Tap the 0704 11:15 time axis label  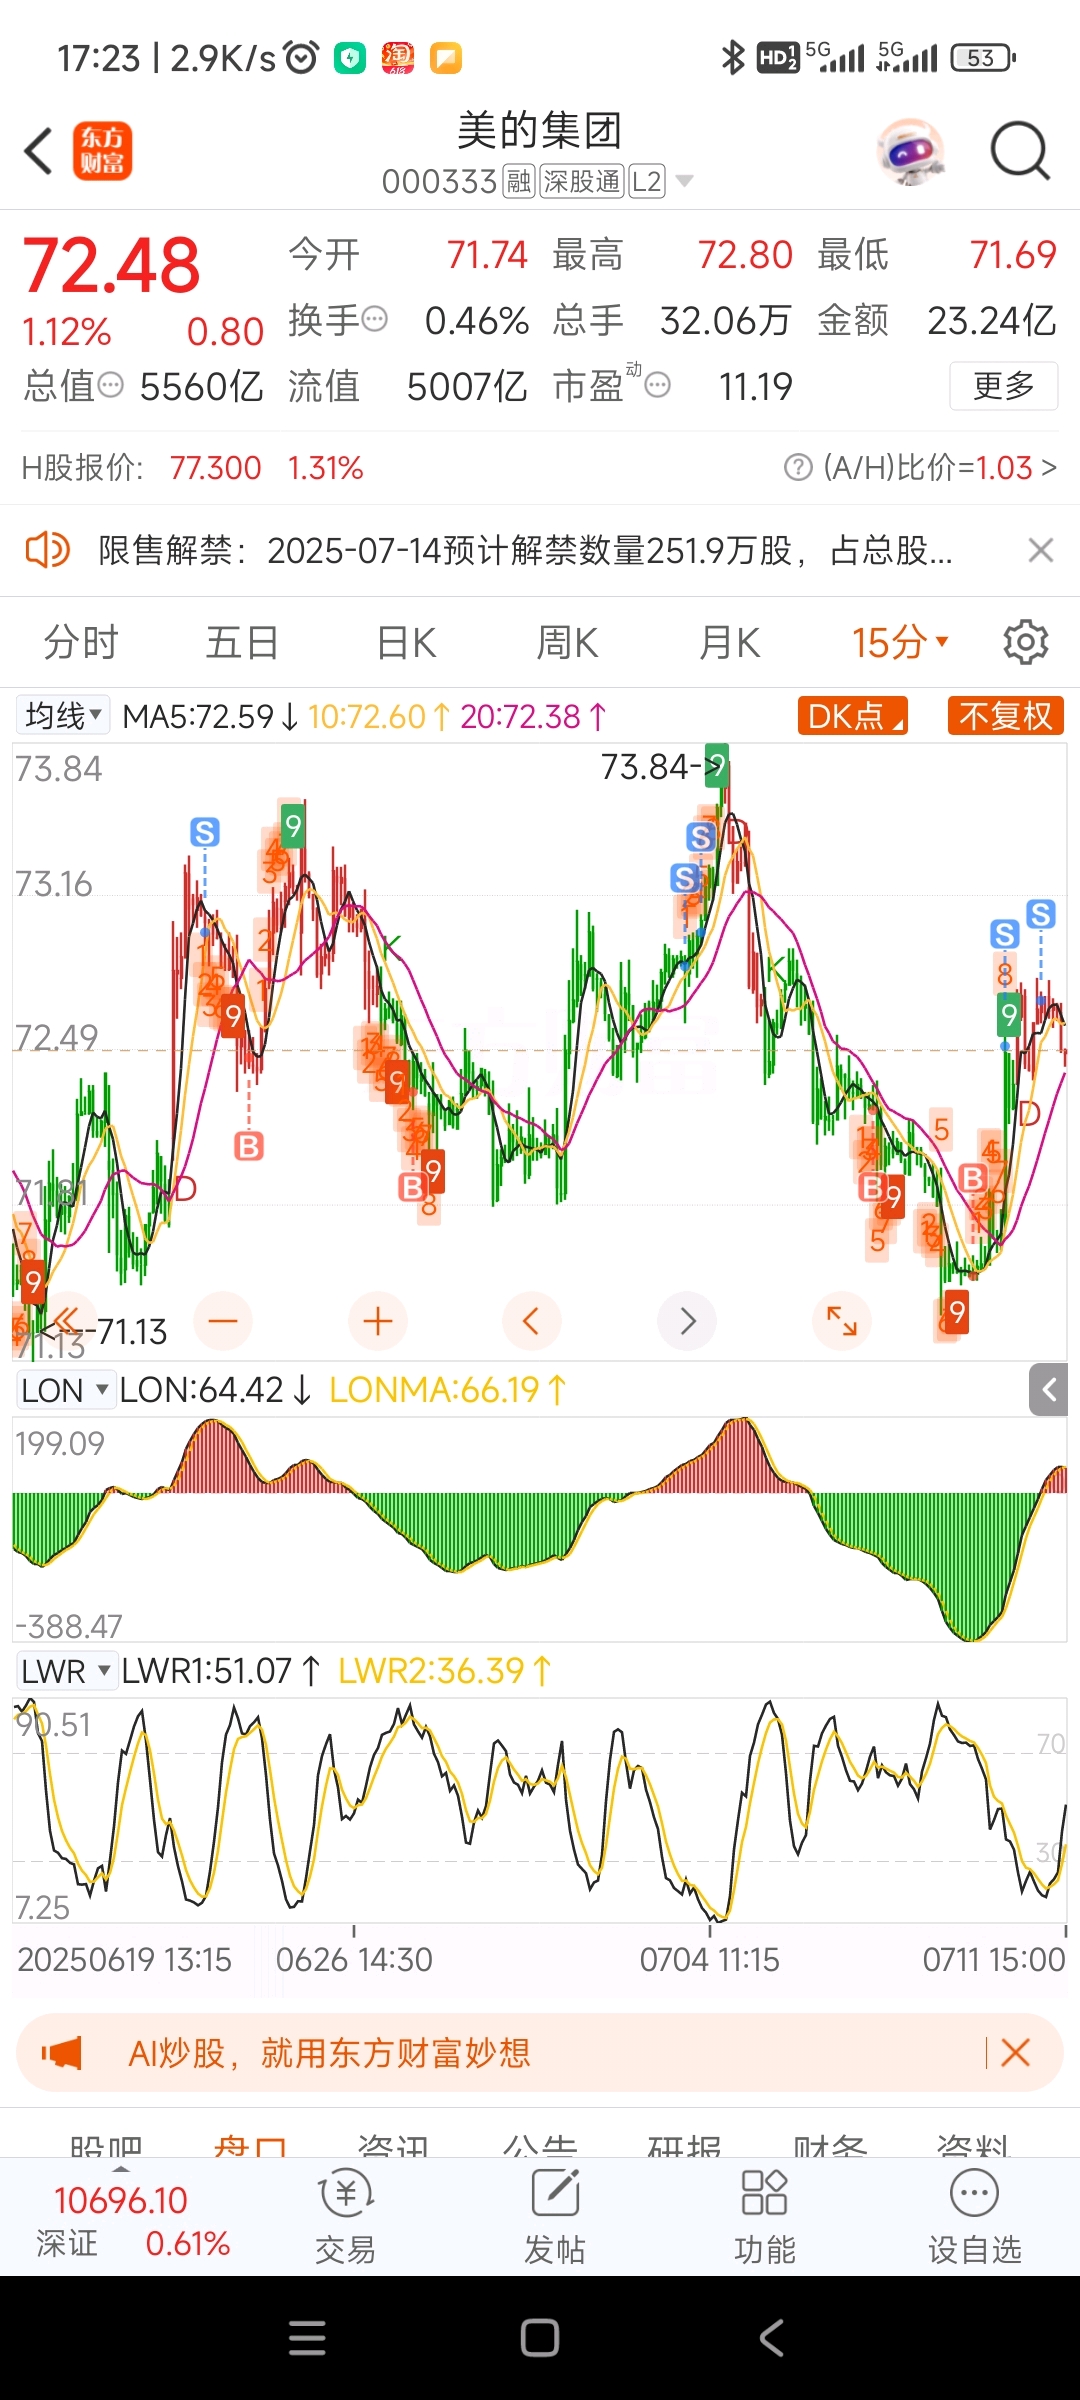(x=709, y=1959)
